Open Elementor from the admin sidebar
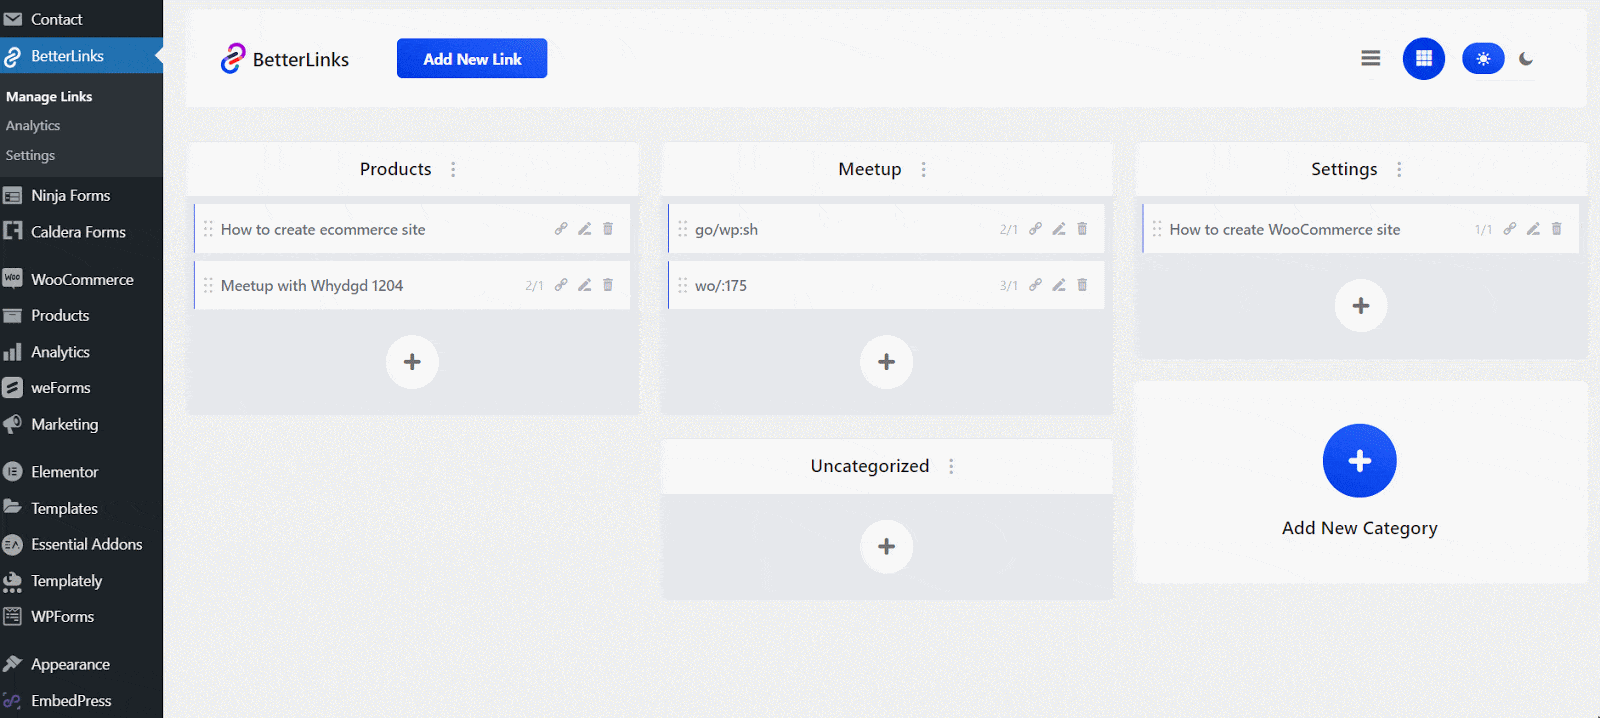1600x718 pixels. point(64,472)
